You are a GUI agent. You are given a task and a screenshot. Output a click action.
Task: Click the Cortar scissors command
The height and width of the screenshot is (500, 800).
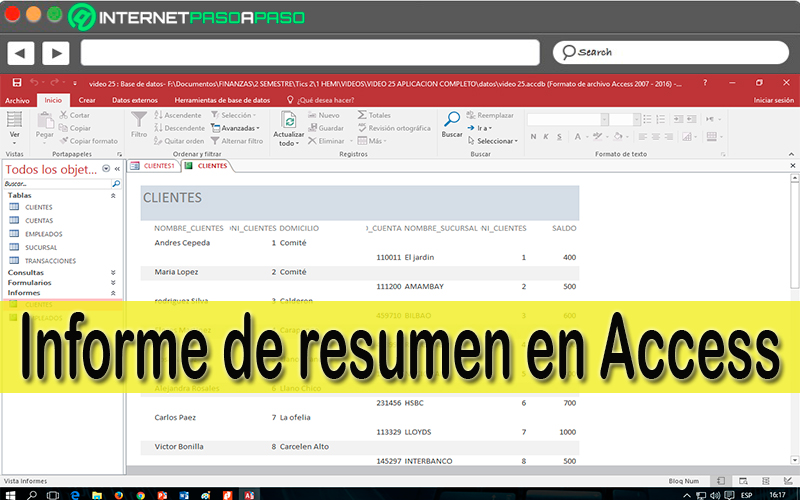(75, 115)
